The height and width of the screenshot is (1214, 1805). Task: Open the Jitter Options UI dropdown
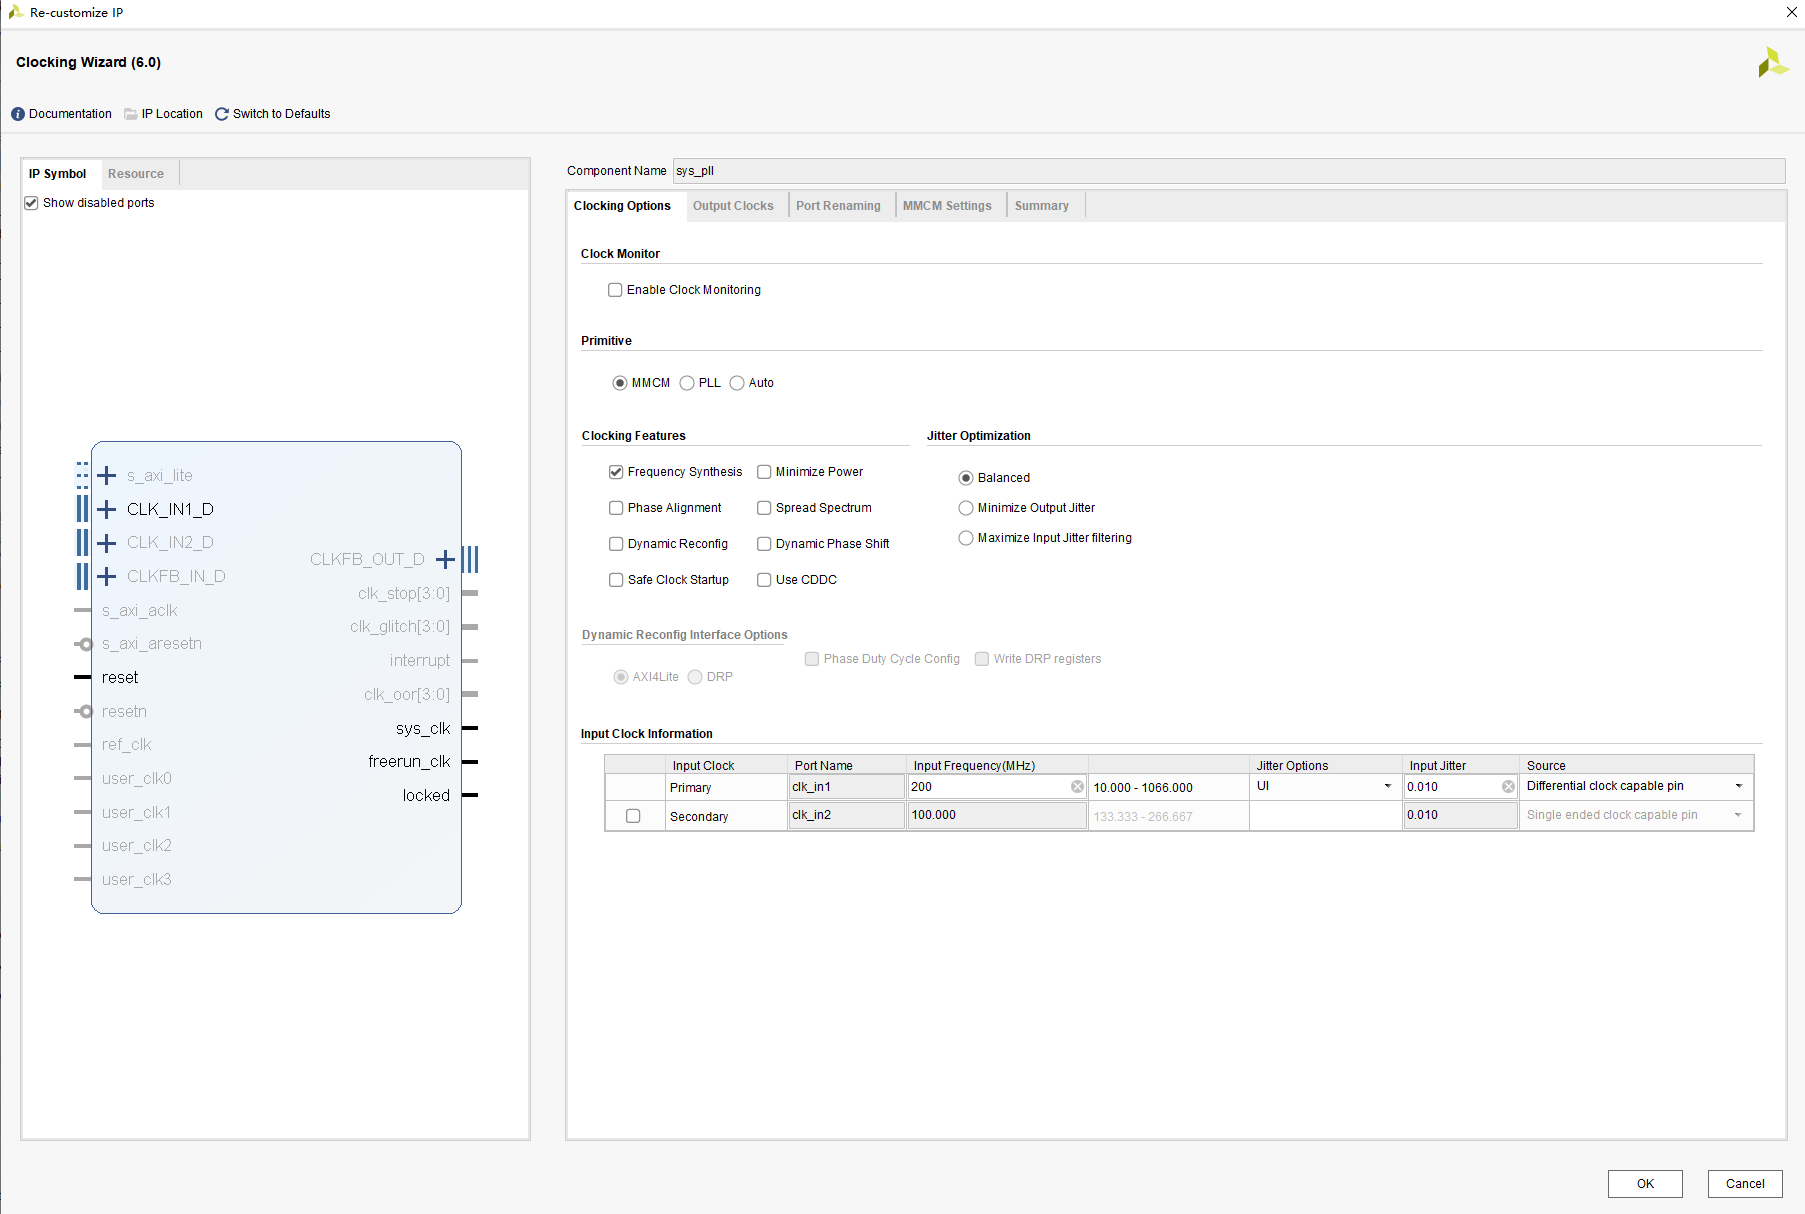coord(1325,787)
